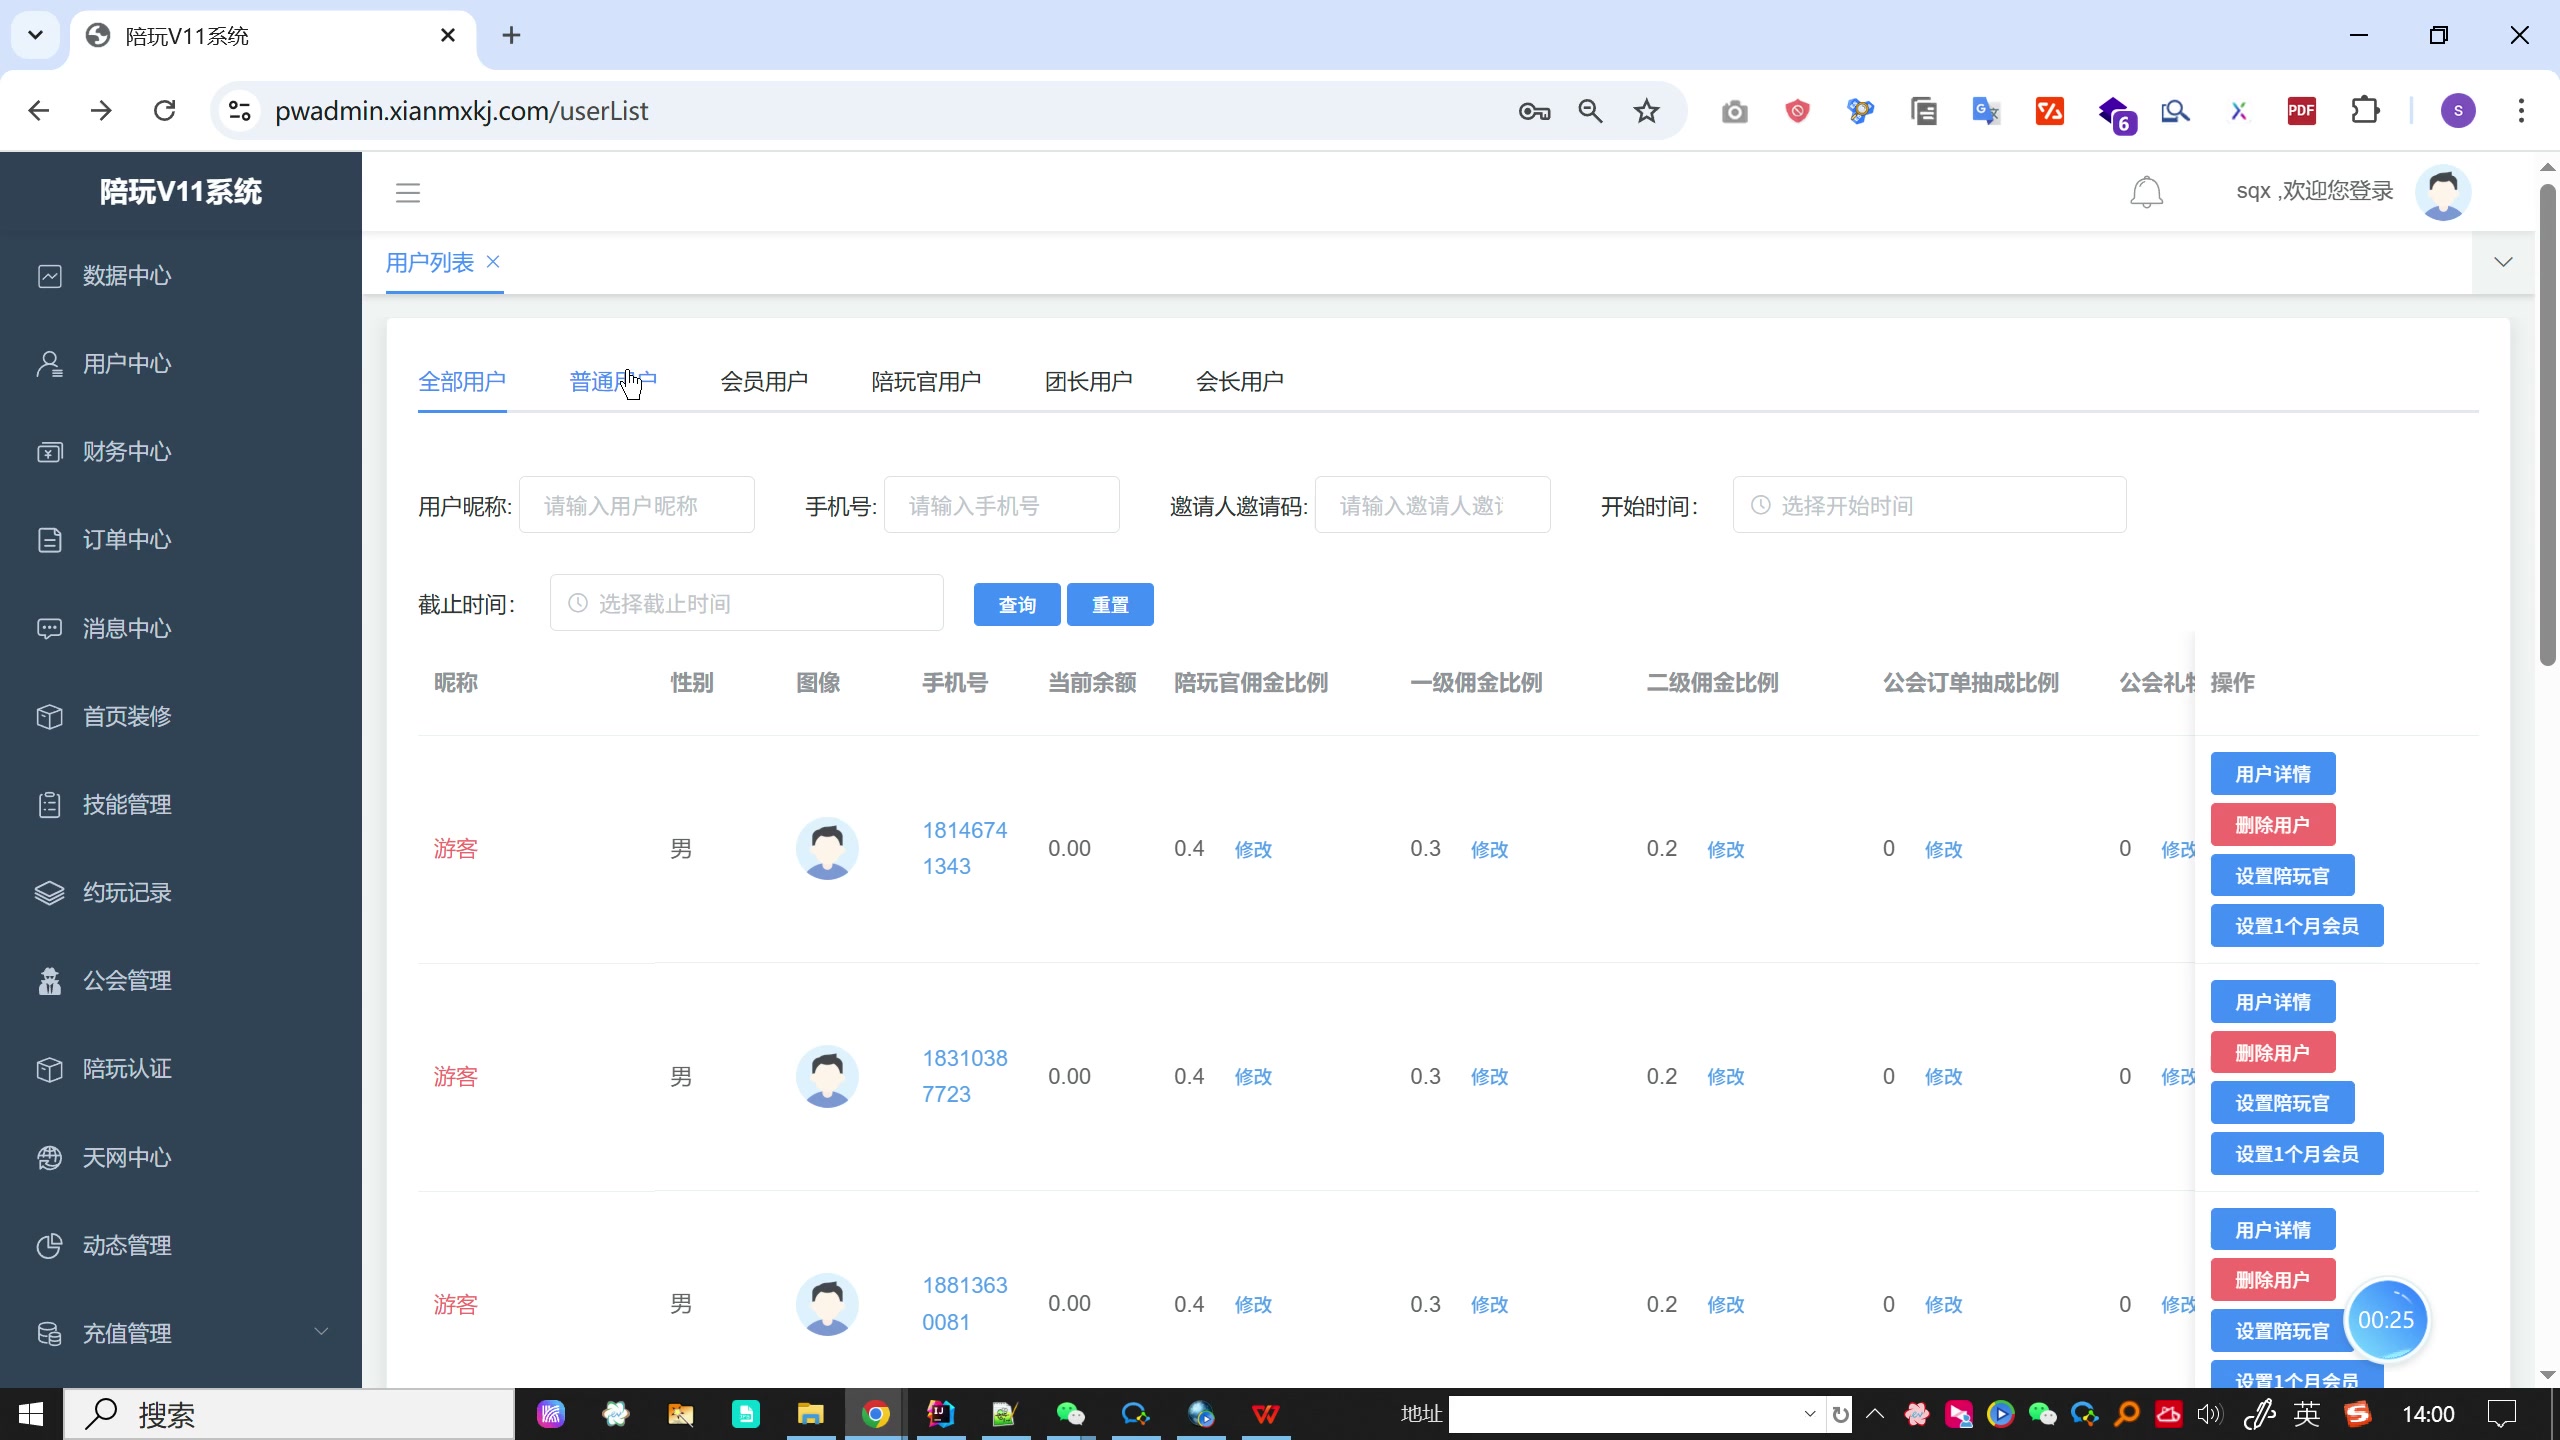Click 修改 beside 0.4 for user 18146741343
Screen dimensions: 2560x1440
1253,849
